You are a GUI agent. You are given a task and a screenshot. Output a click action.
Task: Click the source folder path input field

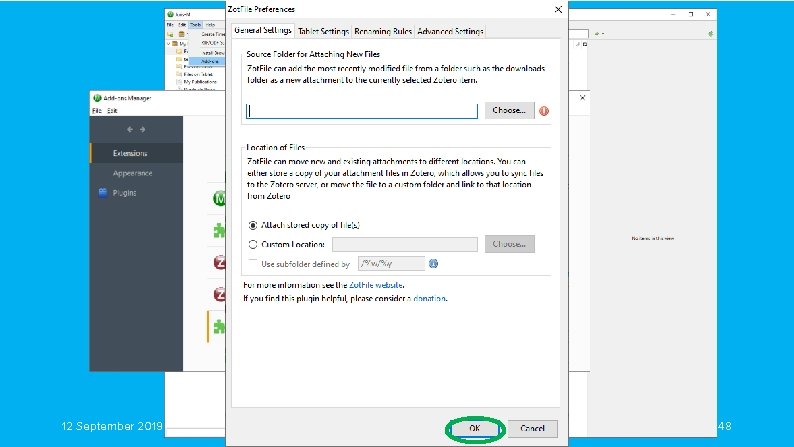click(x=362, y=111)
